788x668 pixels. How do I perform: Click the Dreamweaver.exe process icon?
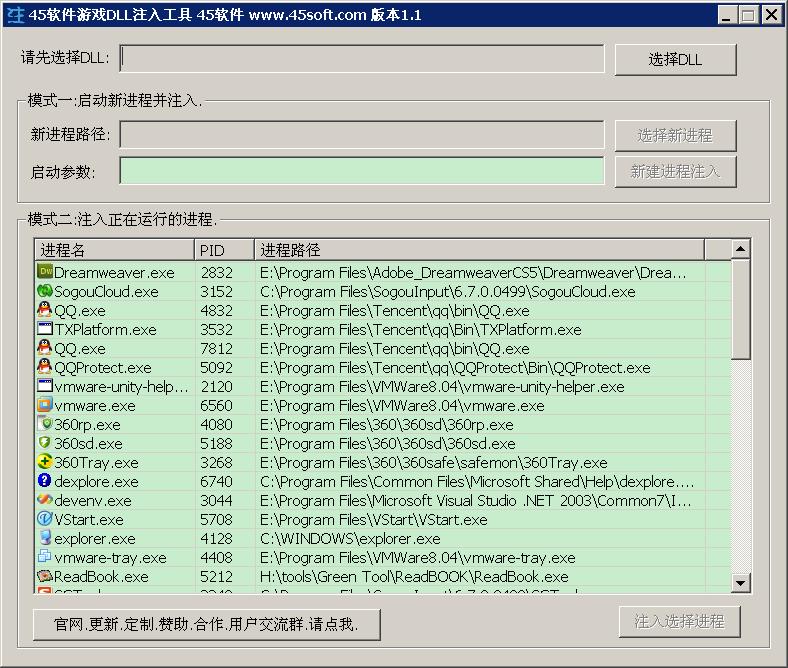[45, 272]
